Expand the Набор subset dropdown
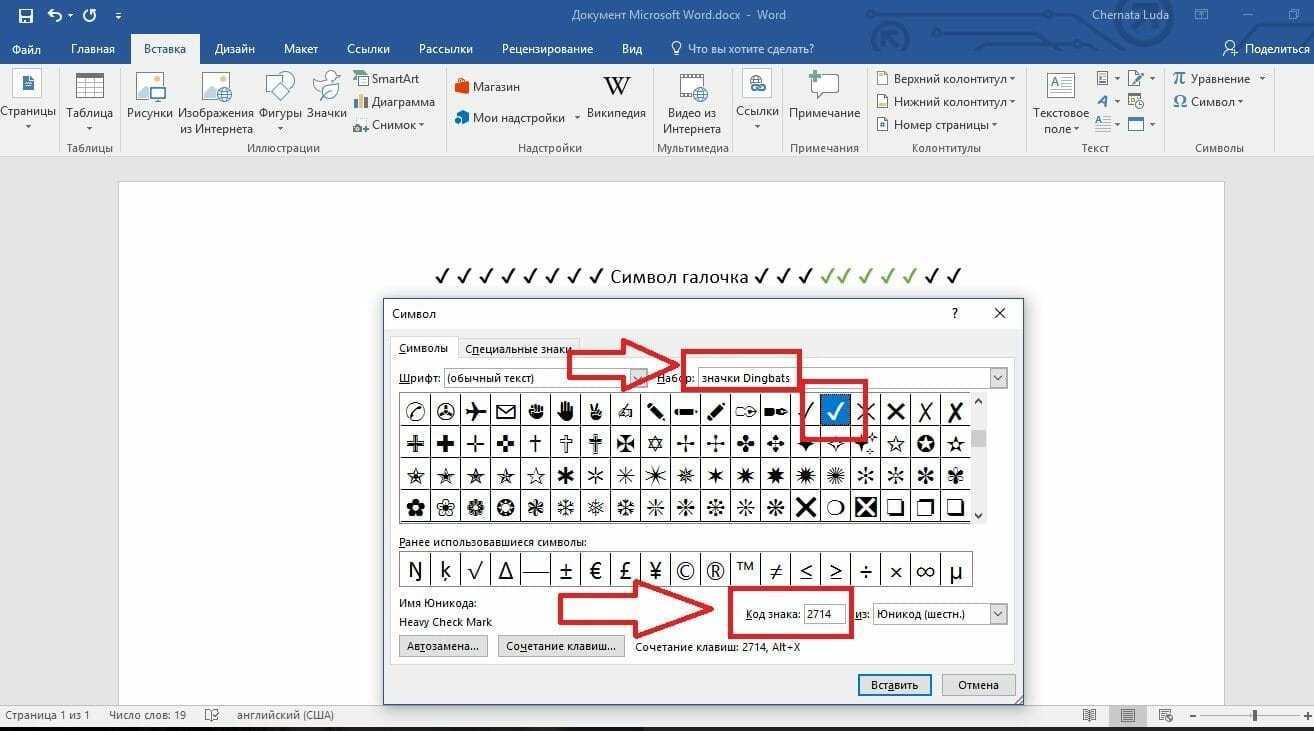This screenshot has width=1314, height=731. pyautogui.click(x=997, y=378)
